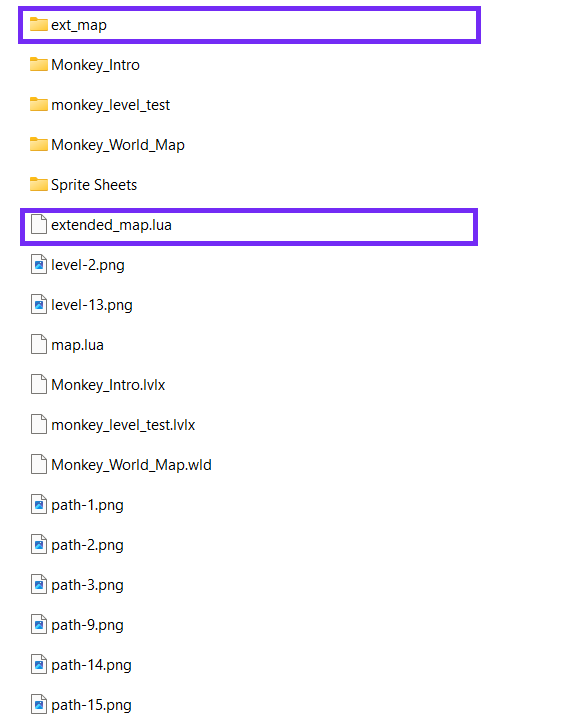This screenshot has height=714, width=563.
Task: Click the Monkey_Intro folder icon
Action: pyautogui.click(x=39, y=65)
